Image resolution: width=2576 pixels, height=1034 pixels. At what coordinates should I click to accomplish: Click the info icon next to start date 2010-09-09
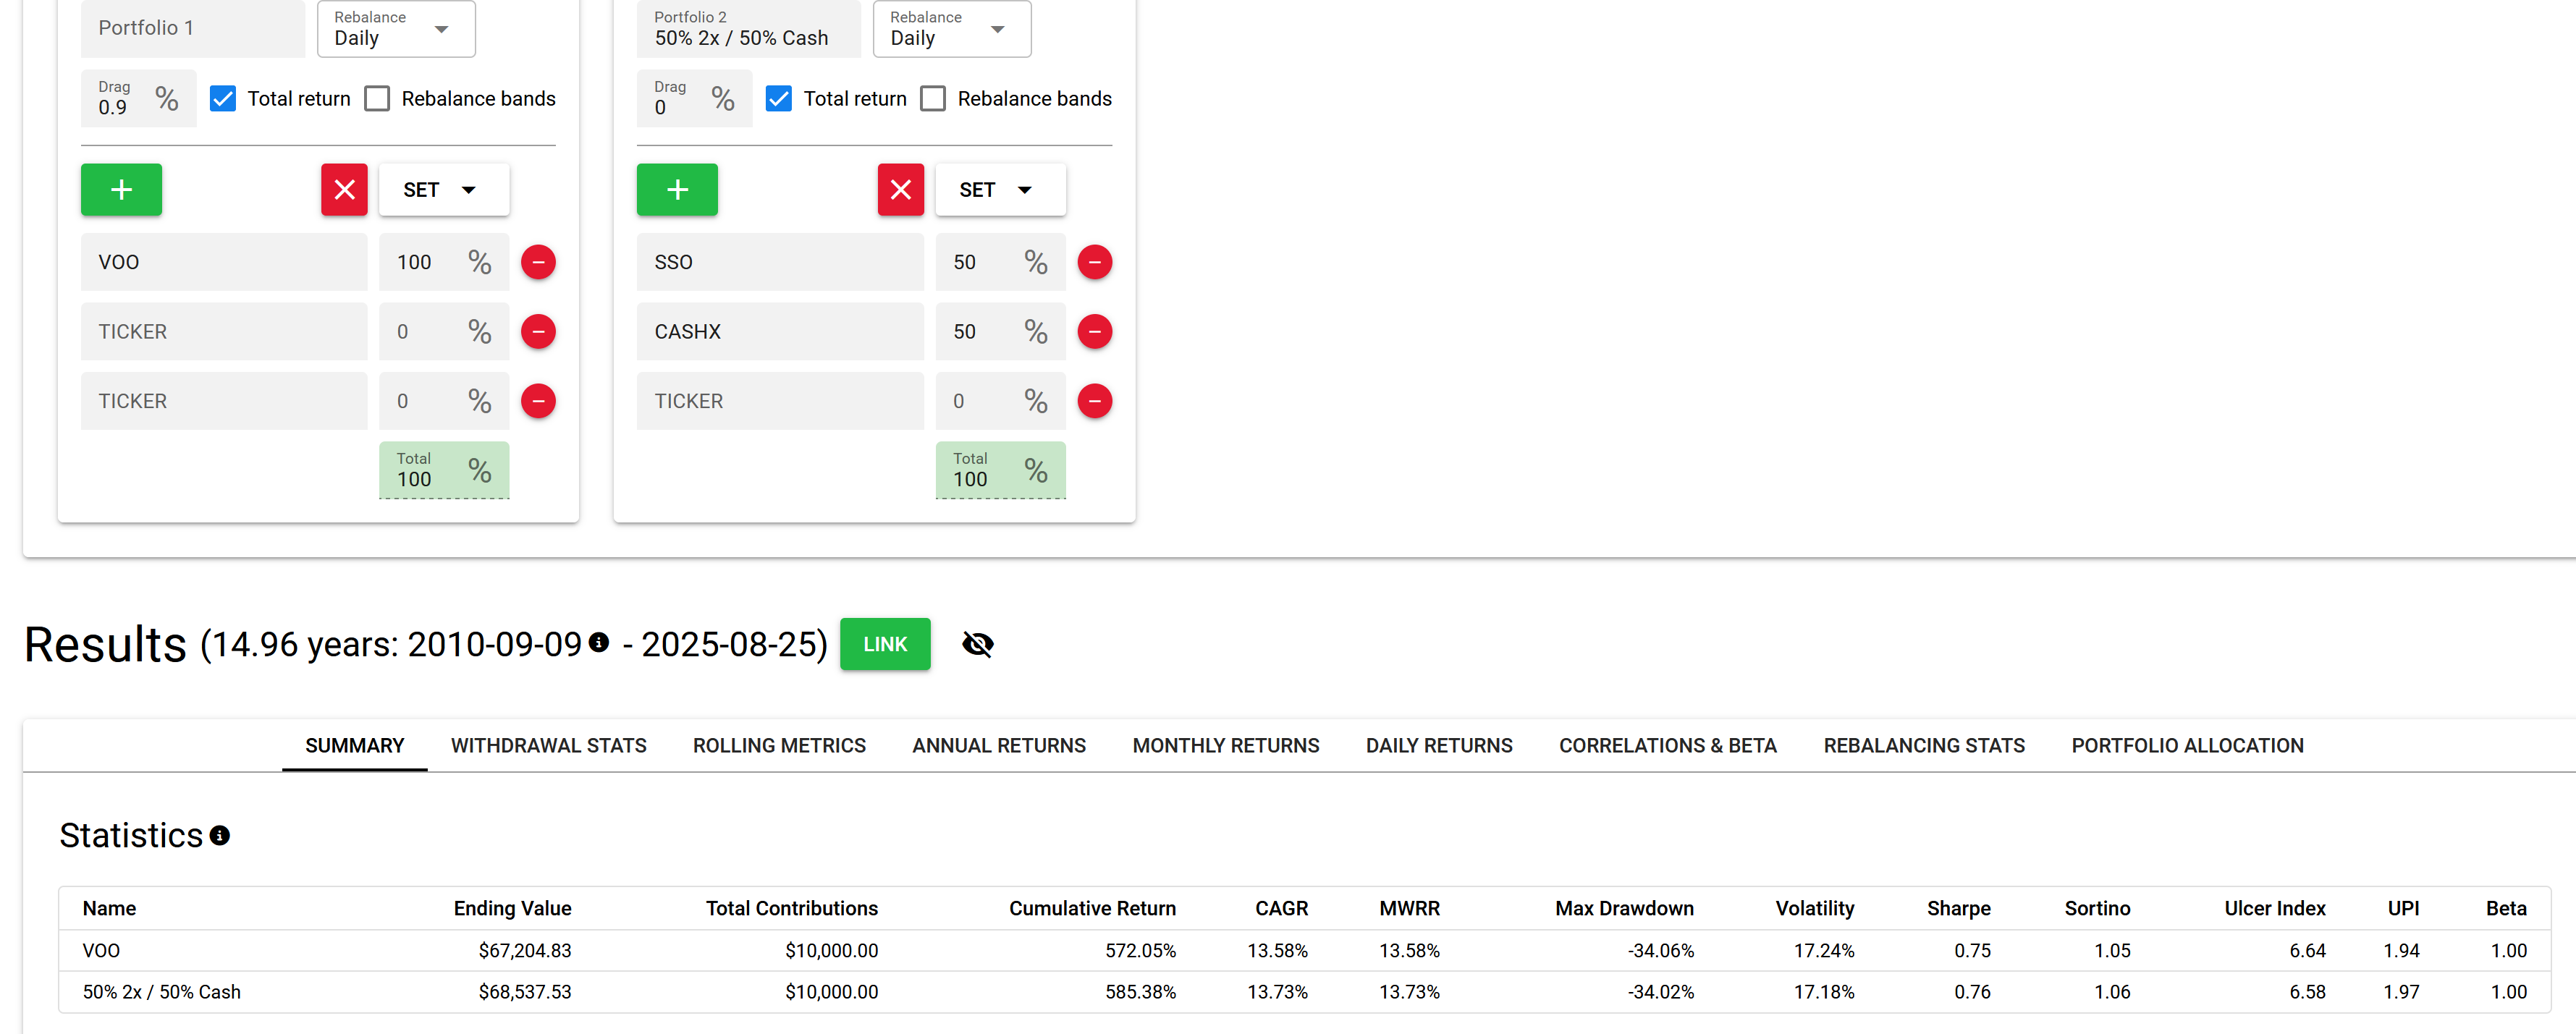[599, 642]
